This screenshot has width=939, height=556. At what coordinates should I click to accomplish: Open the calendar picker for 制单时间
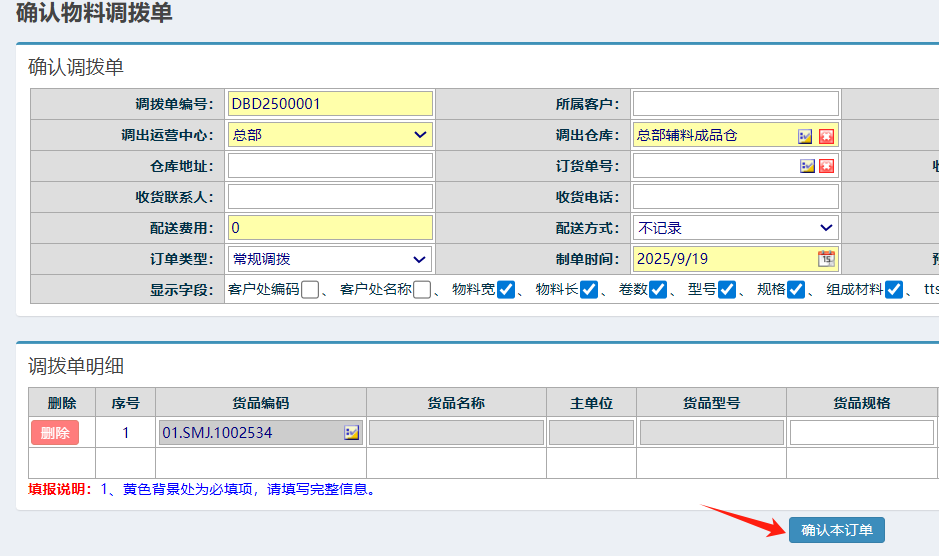tap(826, 259)
